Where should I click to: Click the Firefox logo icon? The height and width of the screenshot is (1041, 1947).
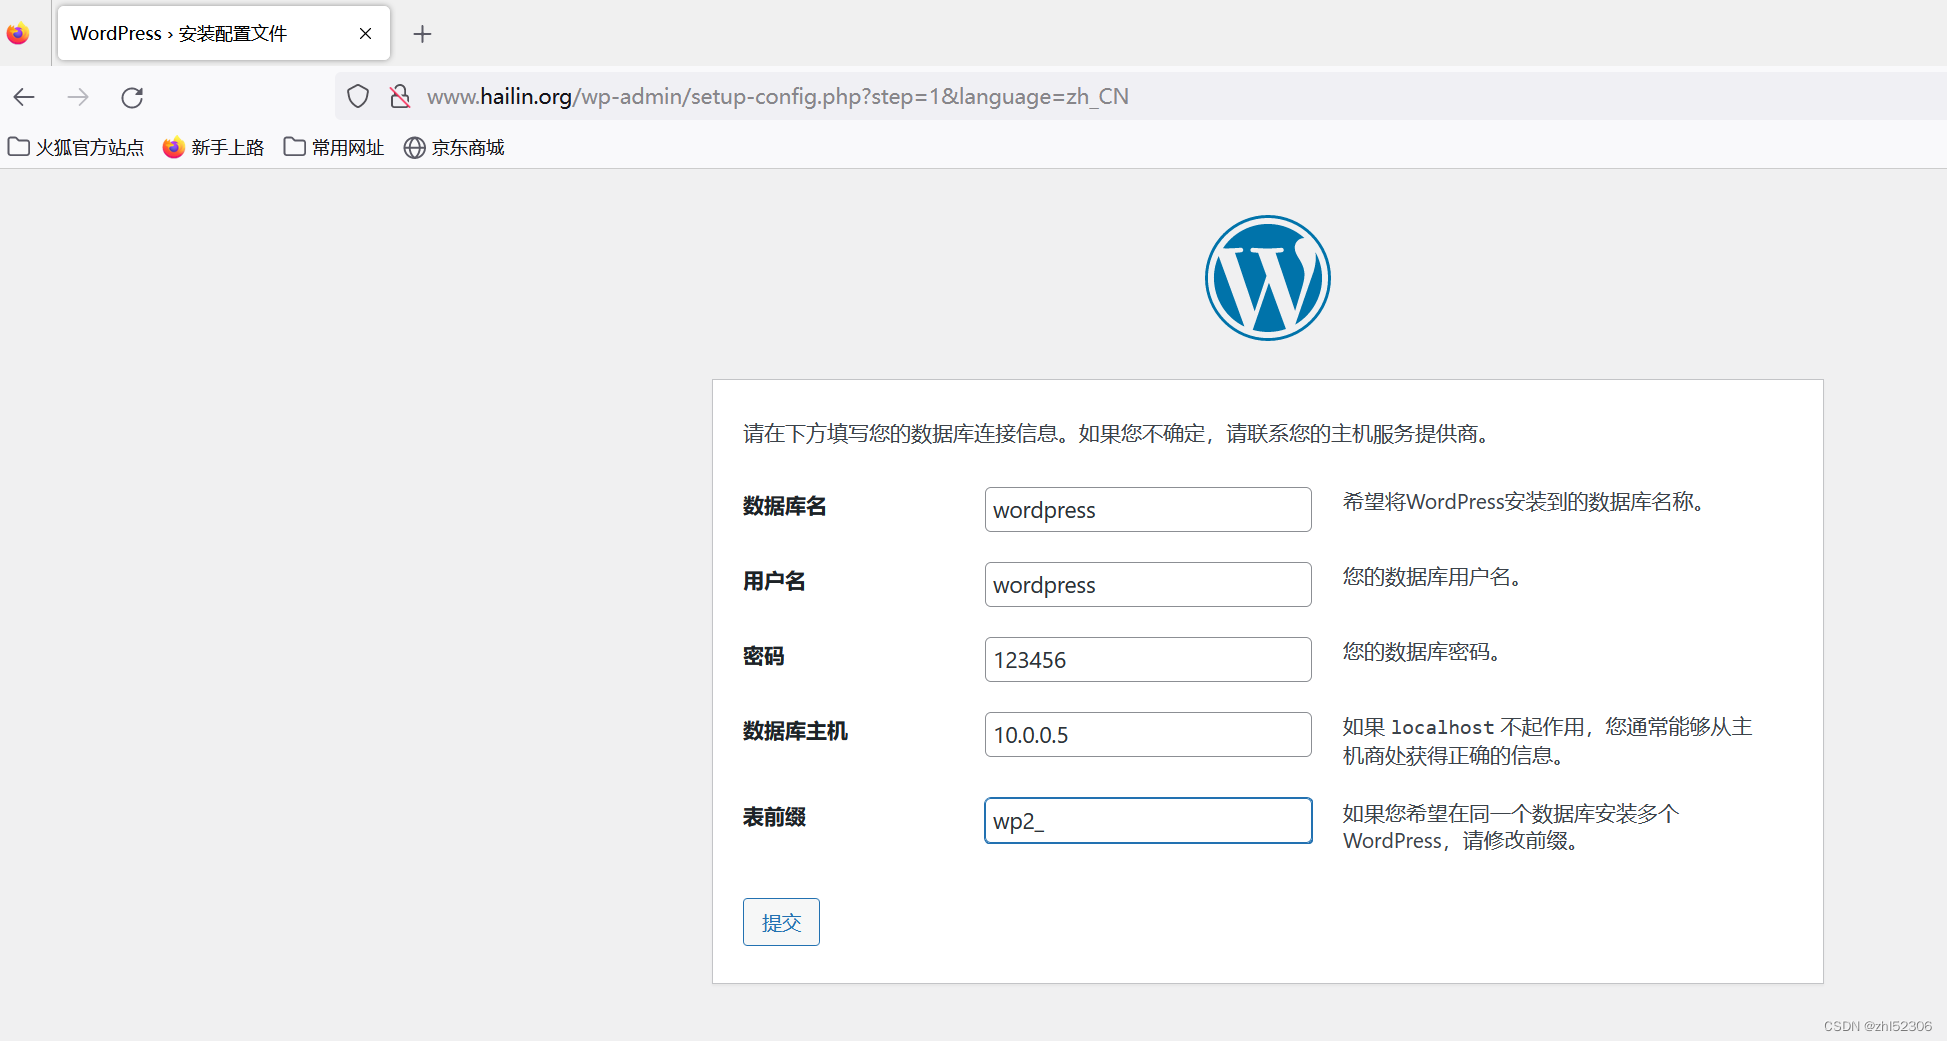[x=18, y=34]
